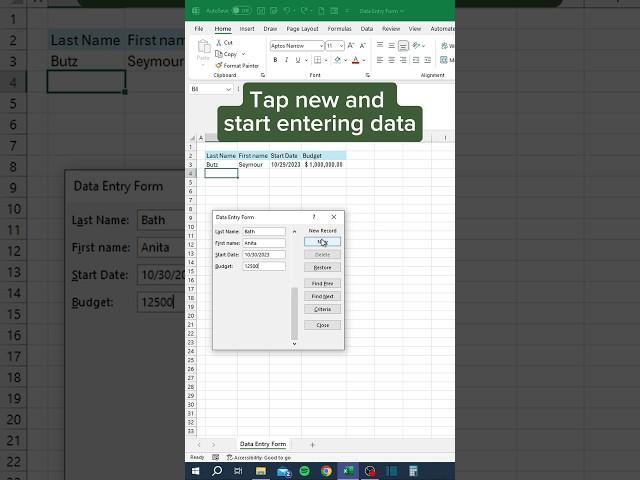Click the Redo arrow in the title bar

tap(304, 11)
